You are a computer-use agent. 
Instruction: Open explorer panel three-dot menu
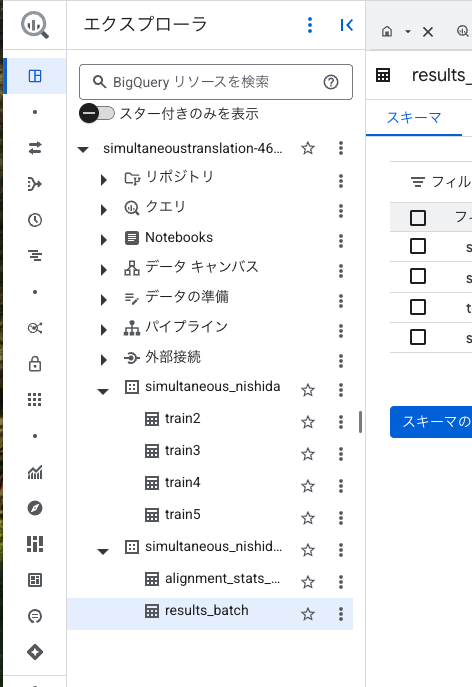point(310,25)
